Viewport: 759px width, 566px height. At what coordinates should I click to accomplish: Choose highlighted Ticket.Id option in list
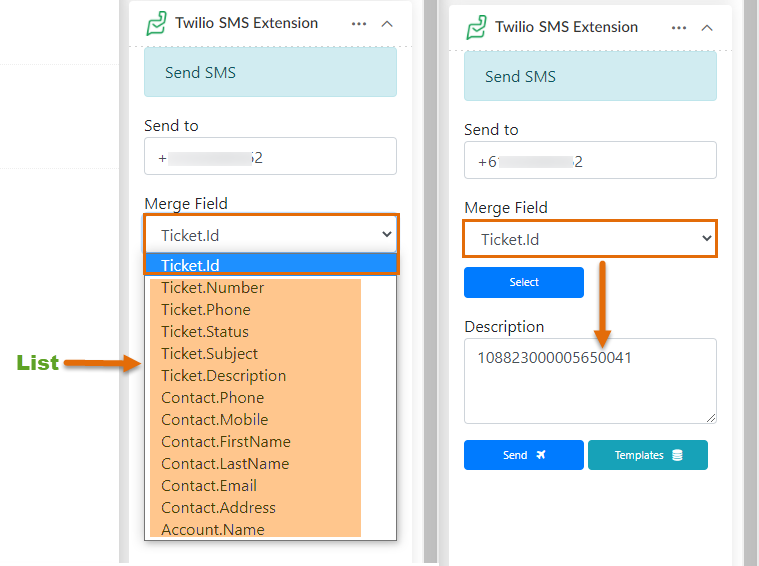pos(271,265)
